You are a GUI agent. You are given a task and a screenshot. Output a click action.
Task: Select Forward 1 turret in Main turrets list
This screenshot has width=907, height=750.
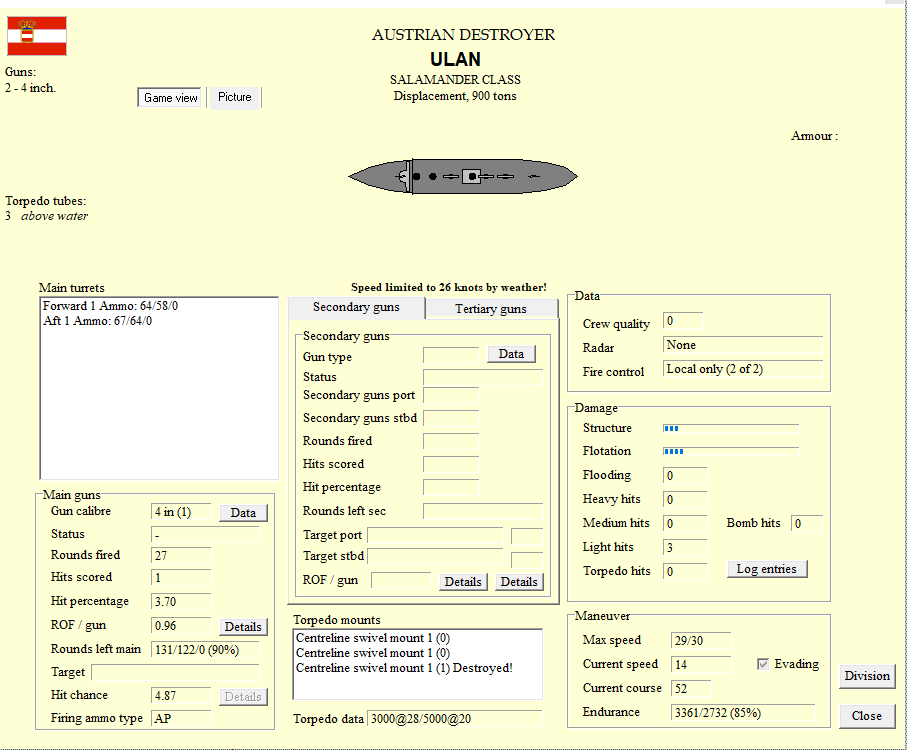110,306
